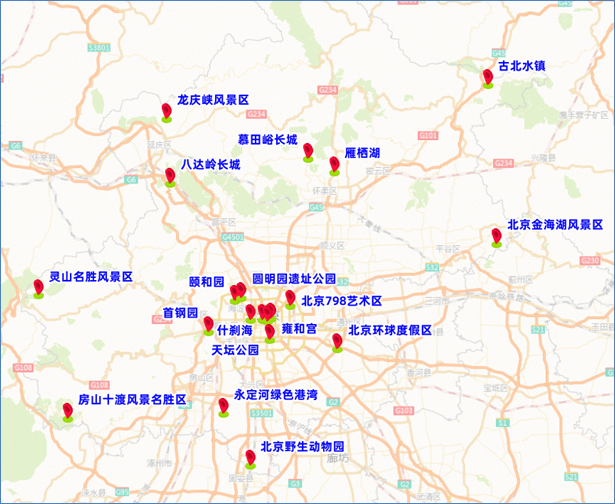Viewport: 615px width, 504px height.
Task: Click the 房山十渡风景名胜区 marker pin
Action: pos(68,410)
